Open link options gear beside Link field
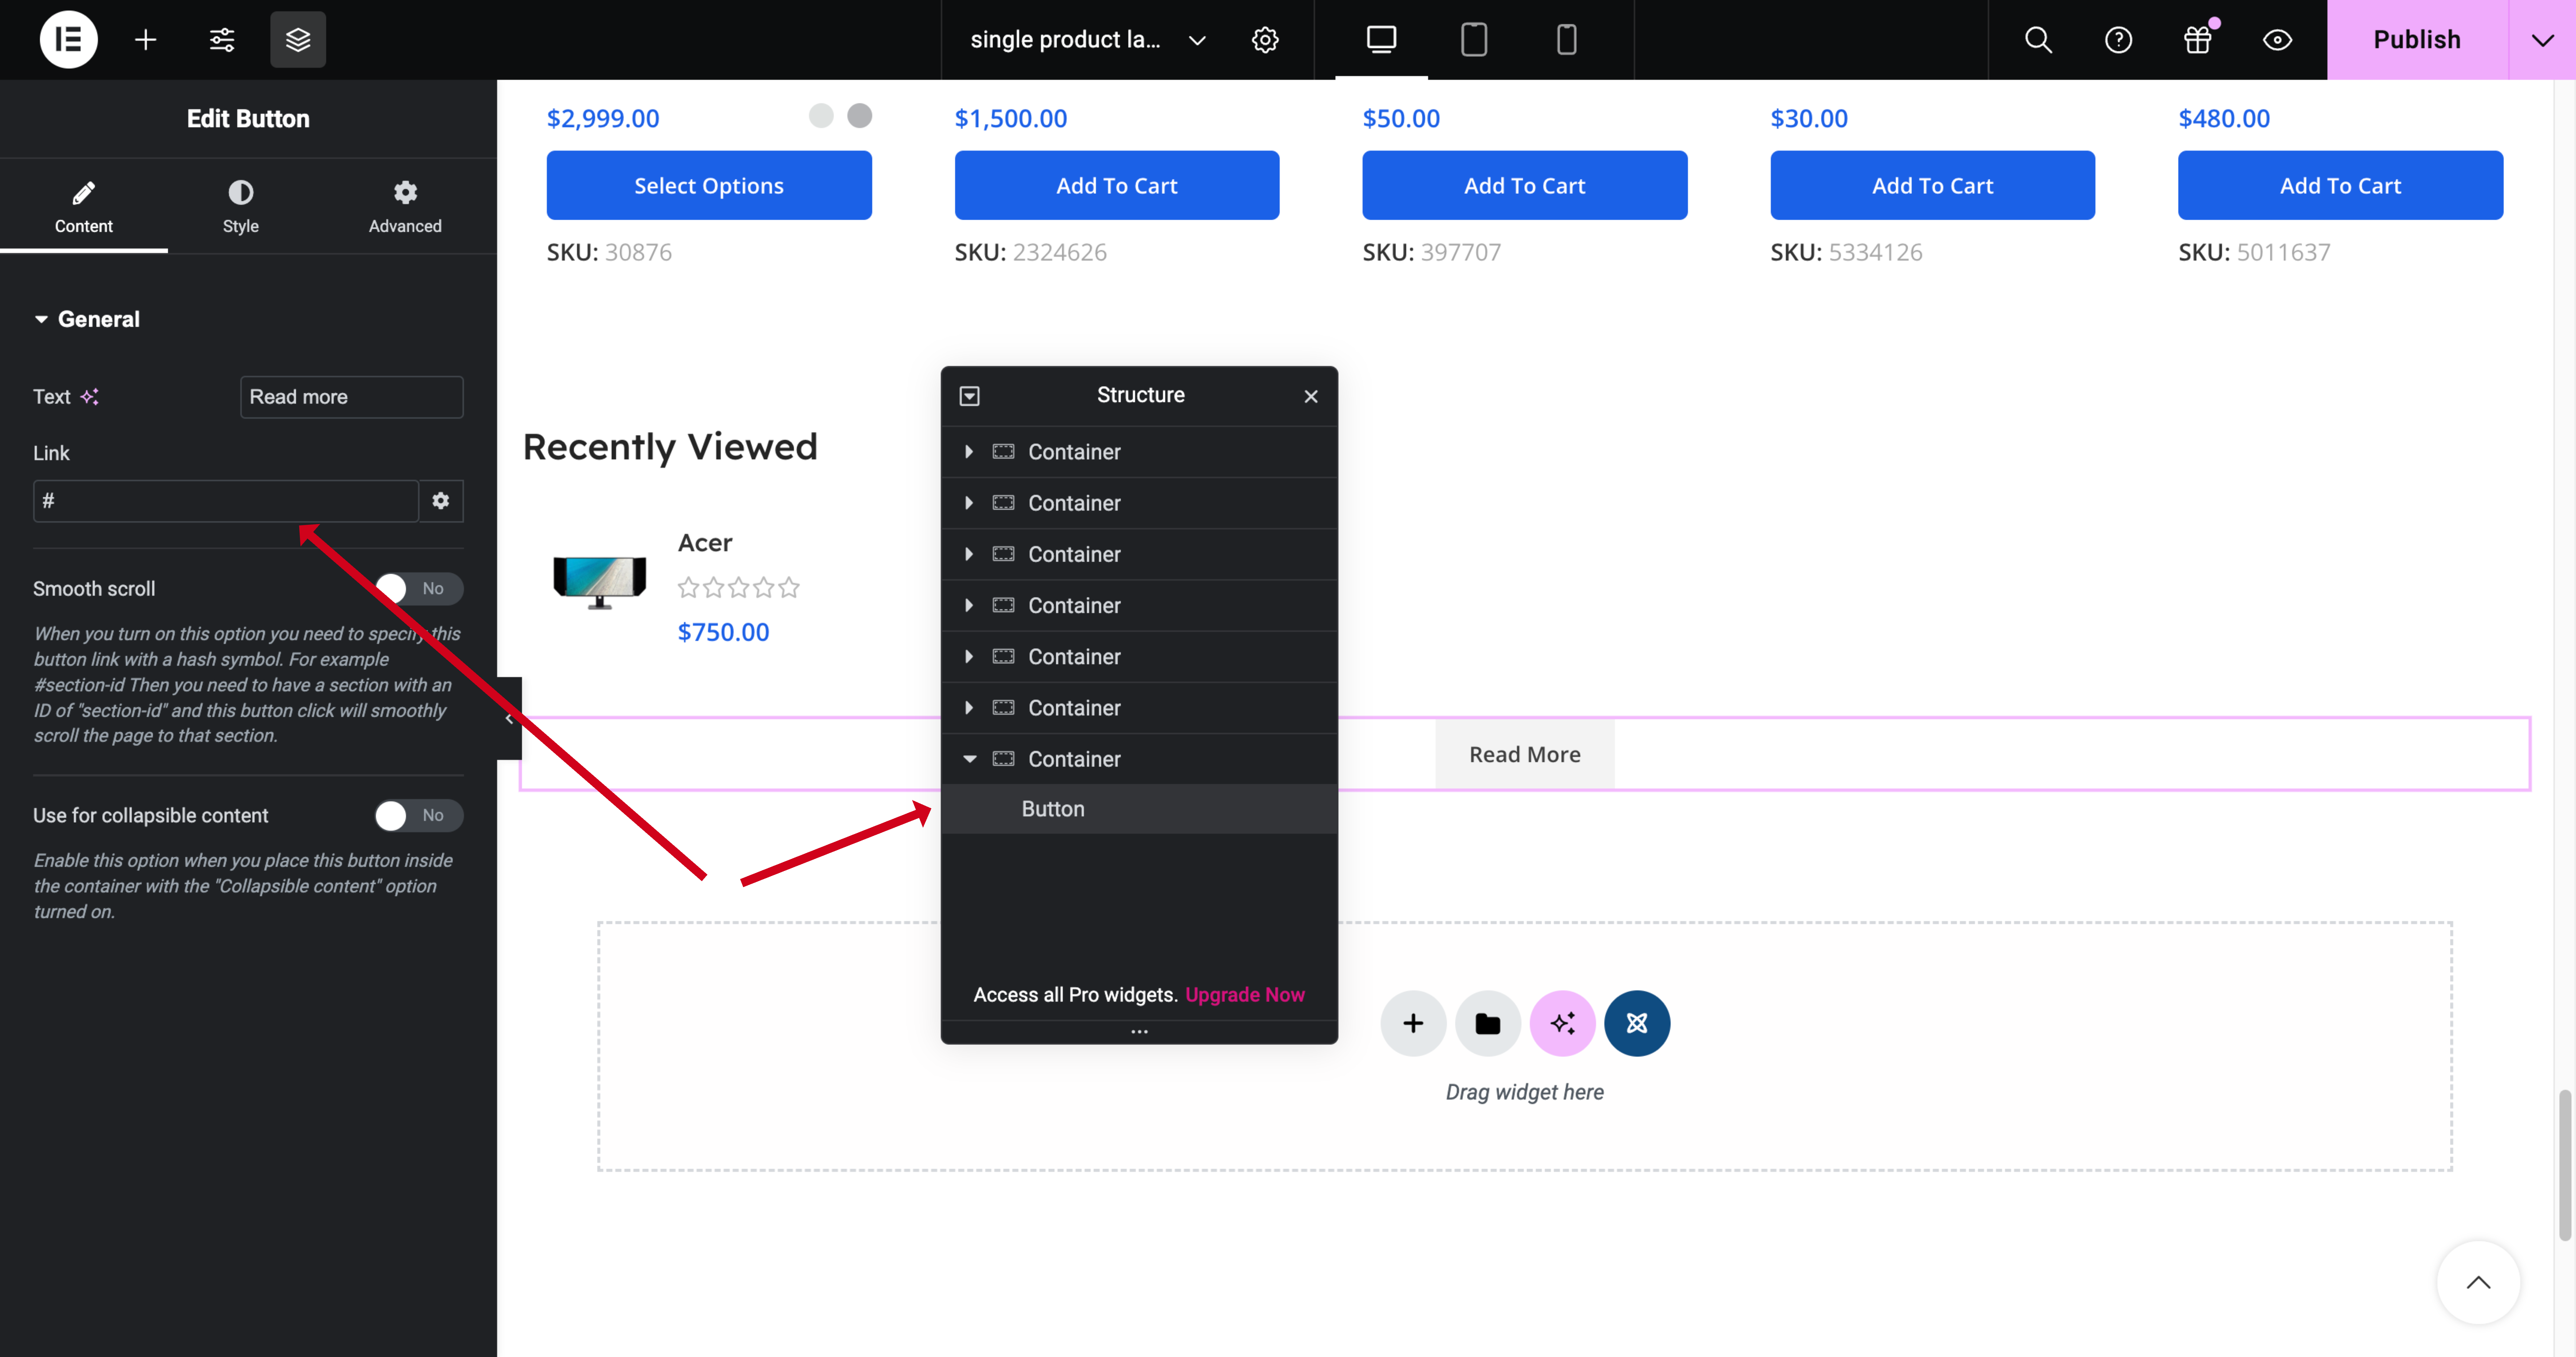Image resolution: width=2576 pixels, height=1357 pixels. (441, 501)
